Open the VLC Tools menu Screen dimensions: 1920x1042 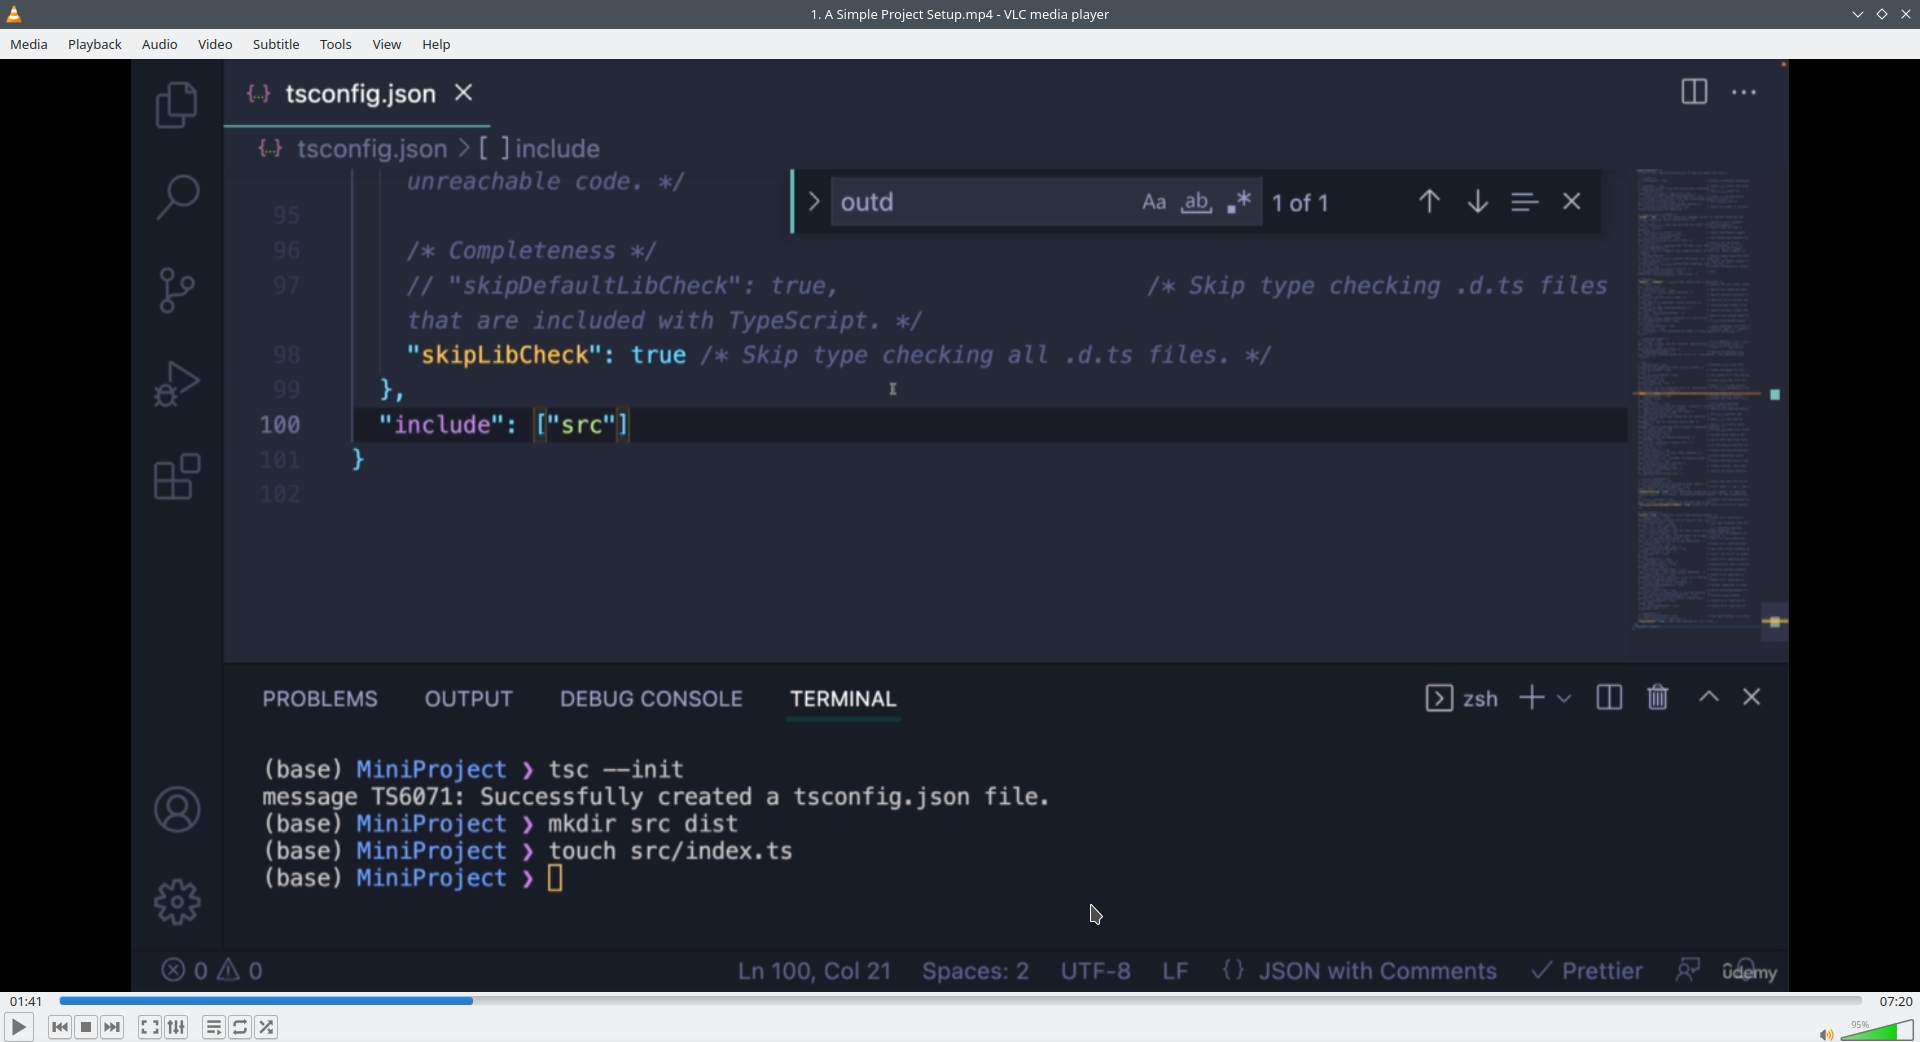point(336,44)
